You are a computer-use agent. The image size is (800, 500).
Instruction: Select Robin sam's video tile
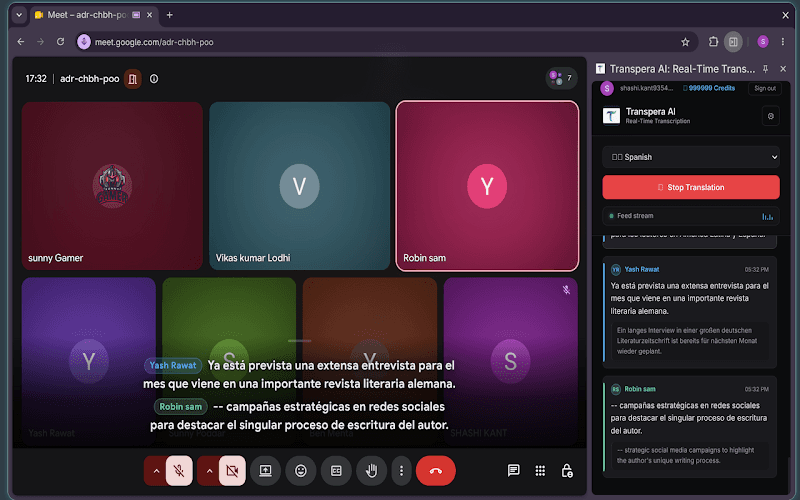(487, 186)
